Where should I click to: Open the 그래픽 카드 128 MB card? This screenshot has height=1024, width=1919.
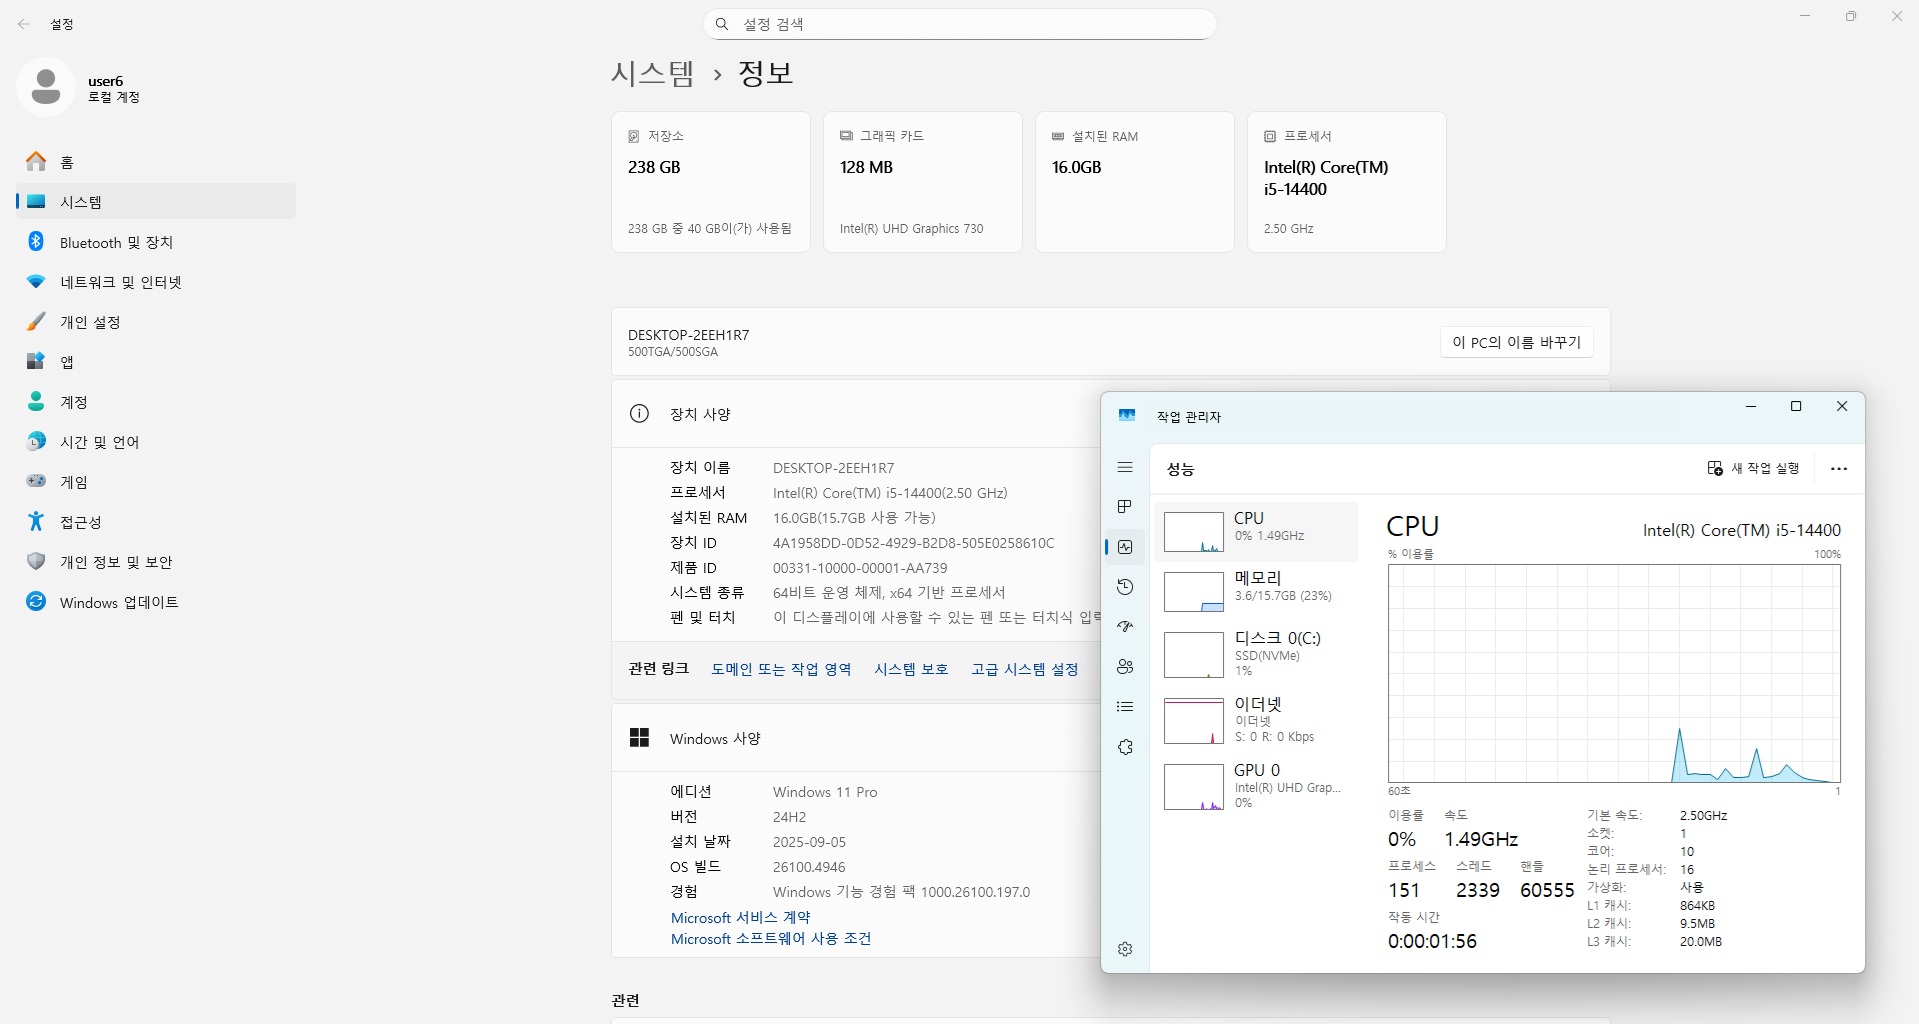(923, 182)
